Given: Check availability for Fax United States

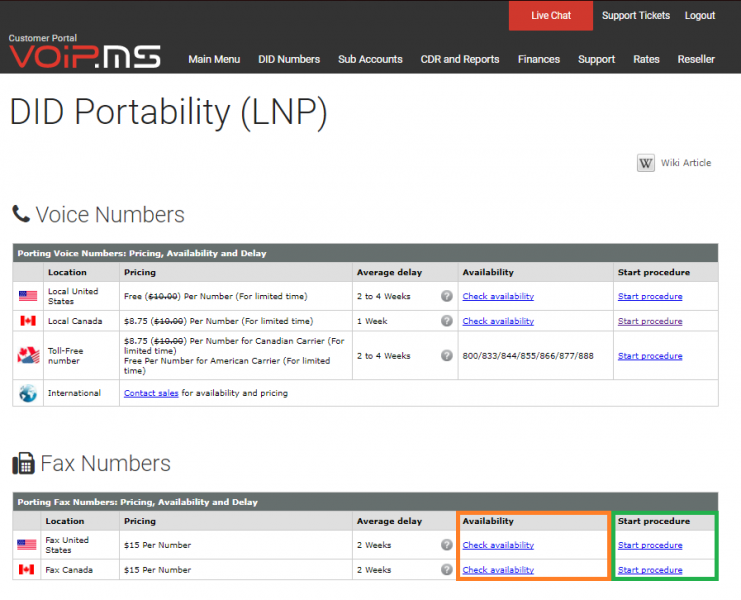Looking at the screenshot, I should tap(498, 545).
